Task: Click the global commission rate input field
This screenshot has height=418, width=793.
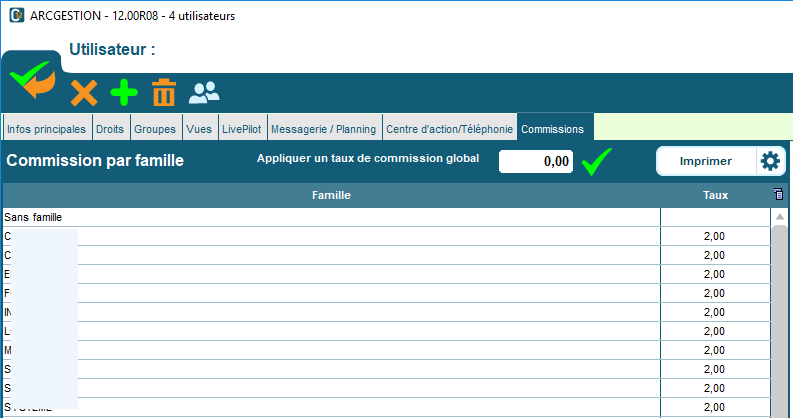Action: tap(536, 161)
